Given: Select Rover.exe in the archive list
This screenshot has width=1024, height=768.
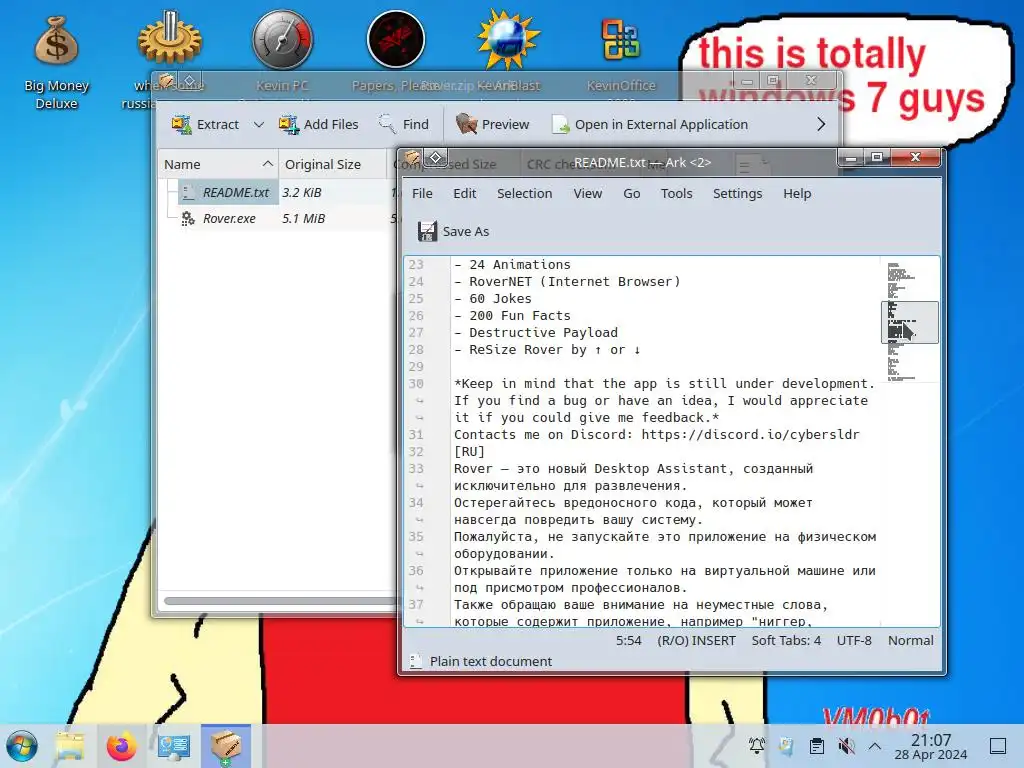Looking at the screenshot, I should (x=229, y=219).
